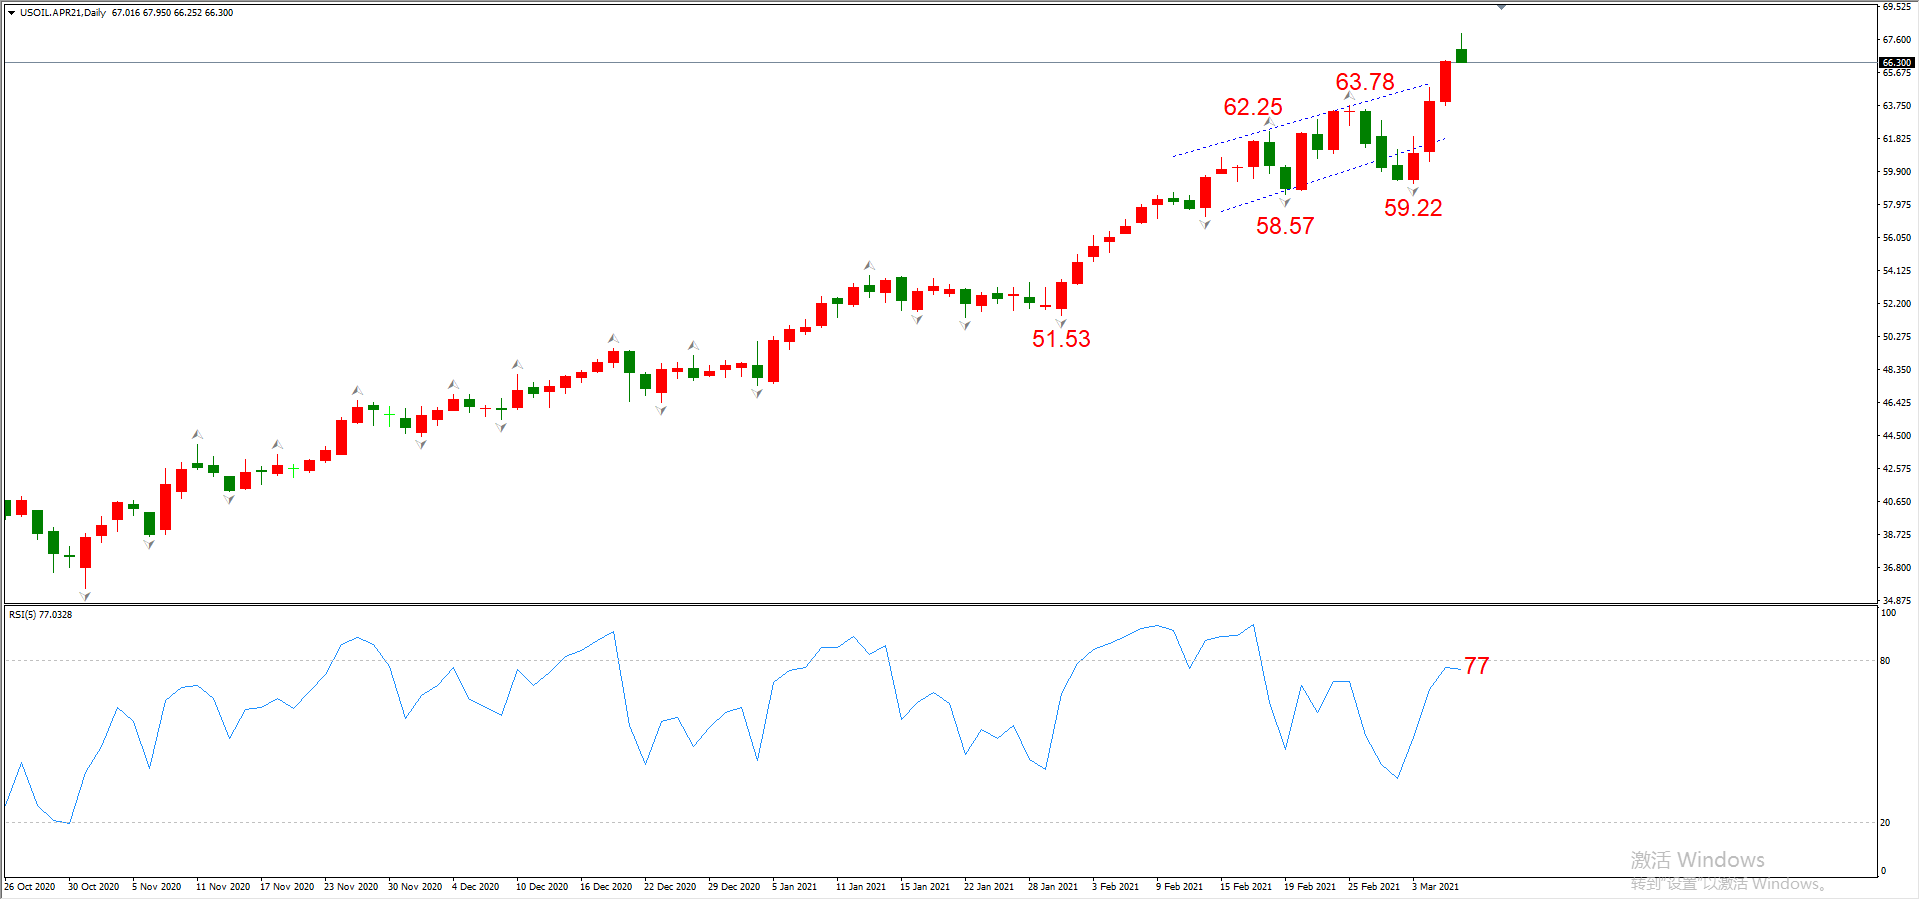Click the 28 Jan 2021 date label
Viewport: 1920px width, 900px height.
1053,887
